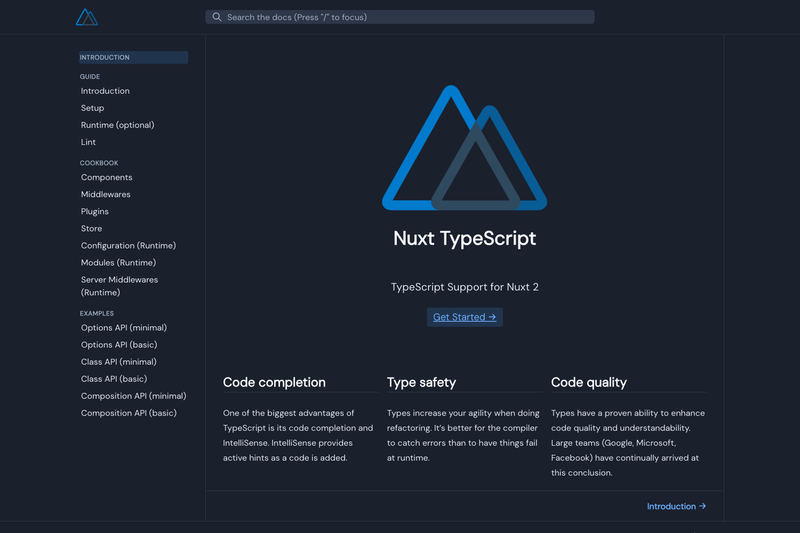Image resolution: width=800 pixels, height=533 pixels.
Task: Open the Setup guide page
Action: tap(92, 108)
